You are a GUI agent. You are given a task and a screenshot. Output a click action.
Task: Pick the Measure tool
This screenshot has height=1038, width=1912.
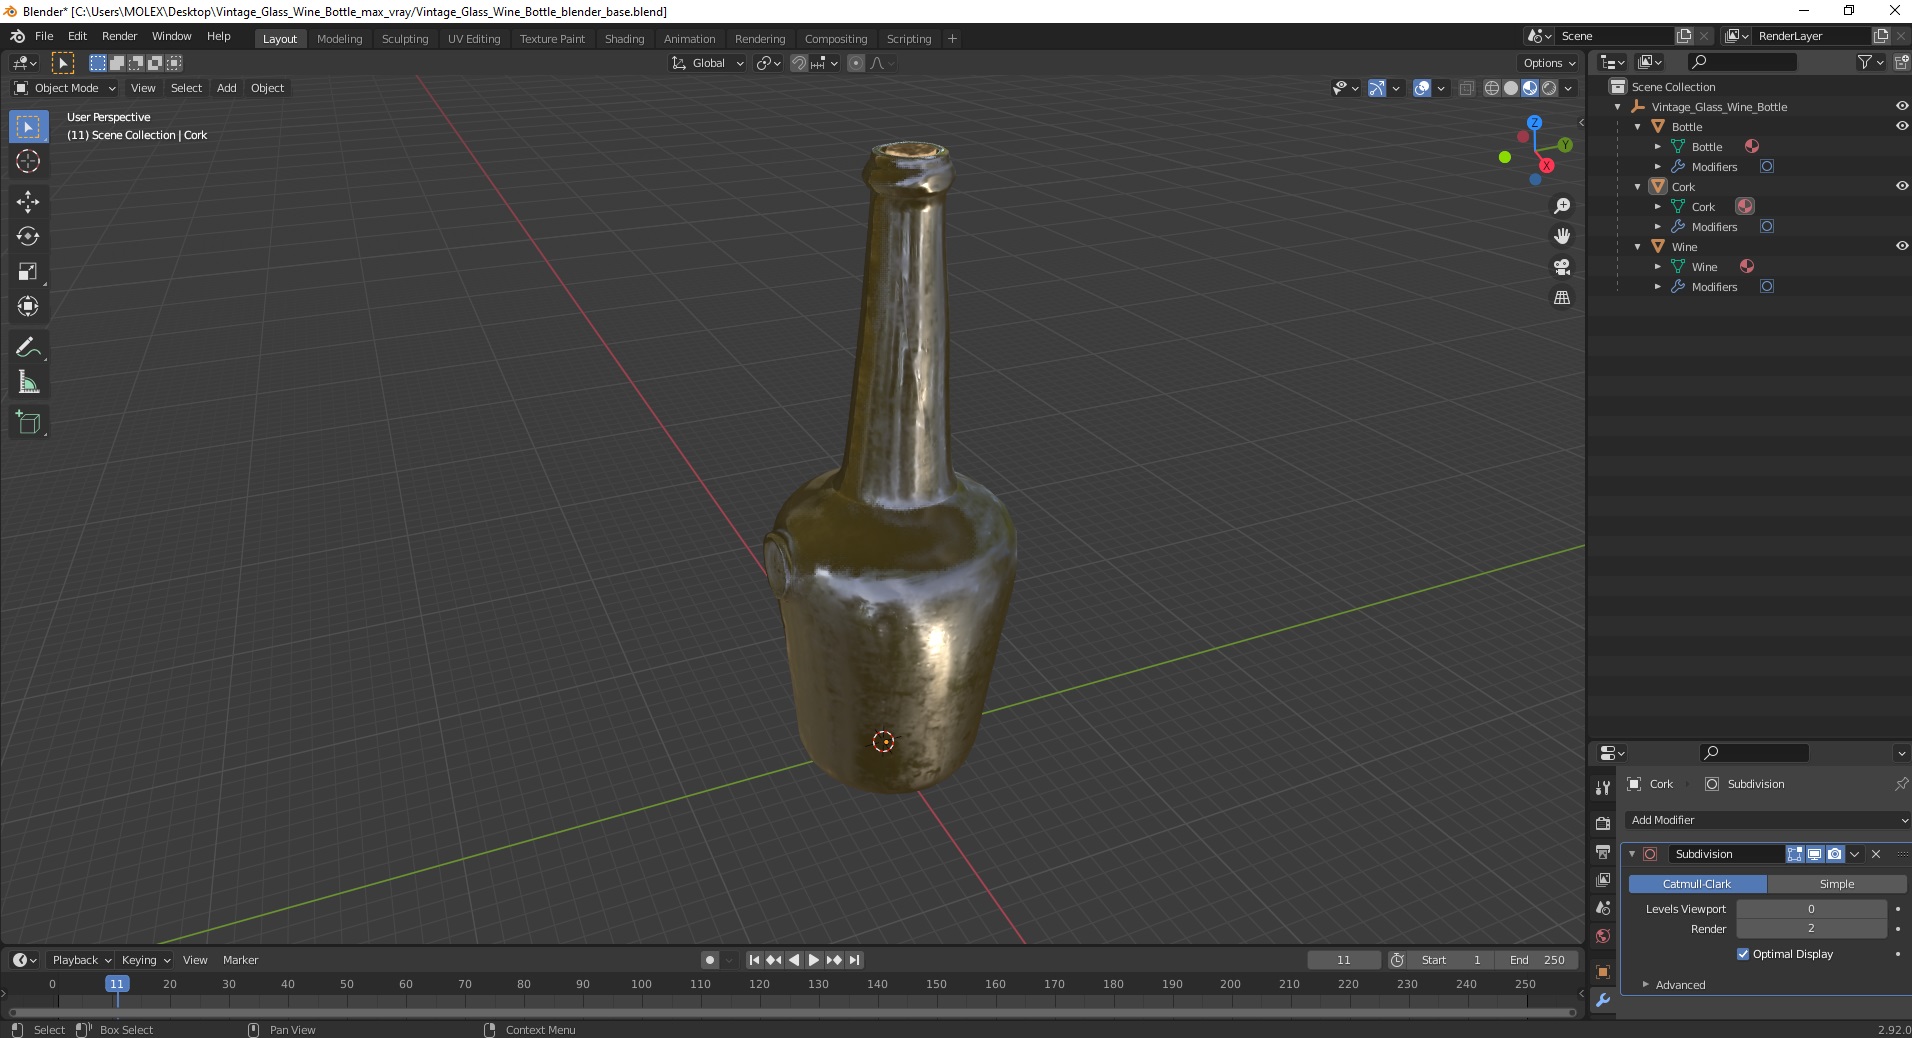(x=28, y=382)
